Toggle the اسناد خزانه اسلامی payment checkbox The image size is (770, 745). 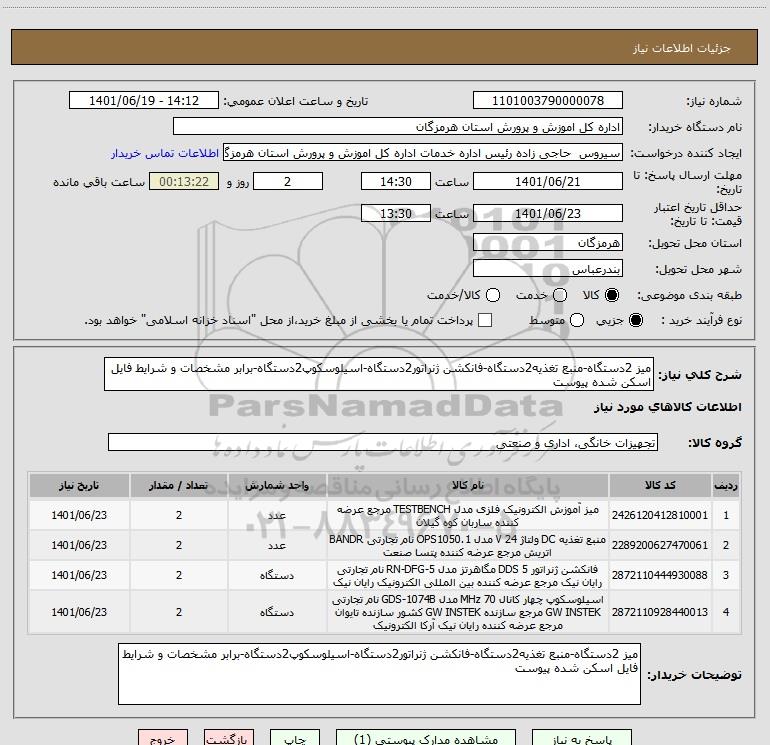(485, 320)
